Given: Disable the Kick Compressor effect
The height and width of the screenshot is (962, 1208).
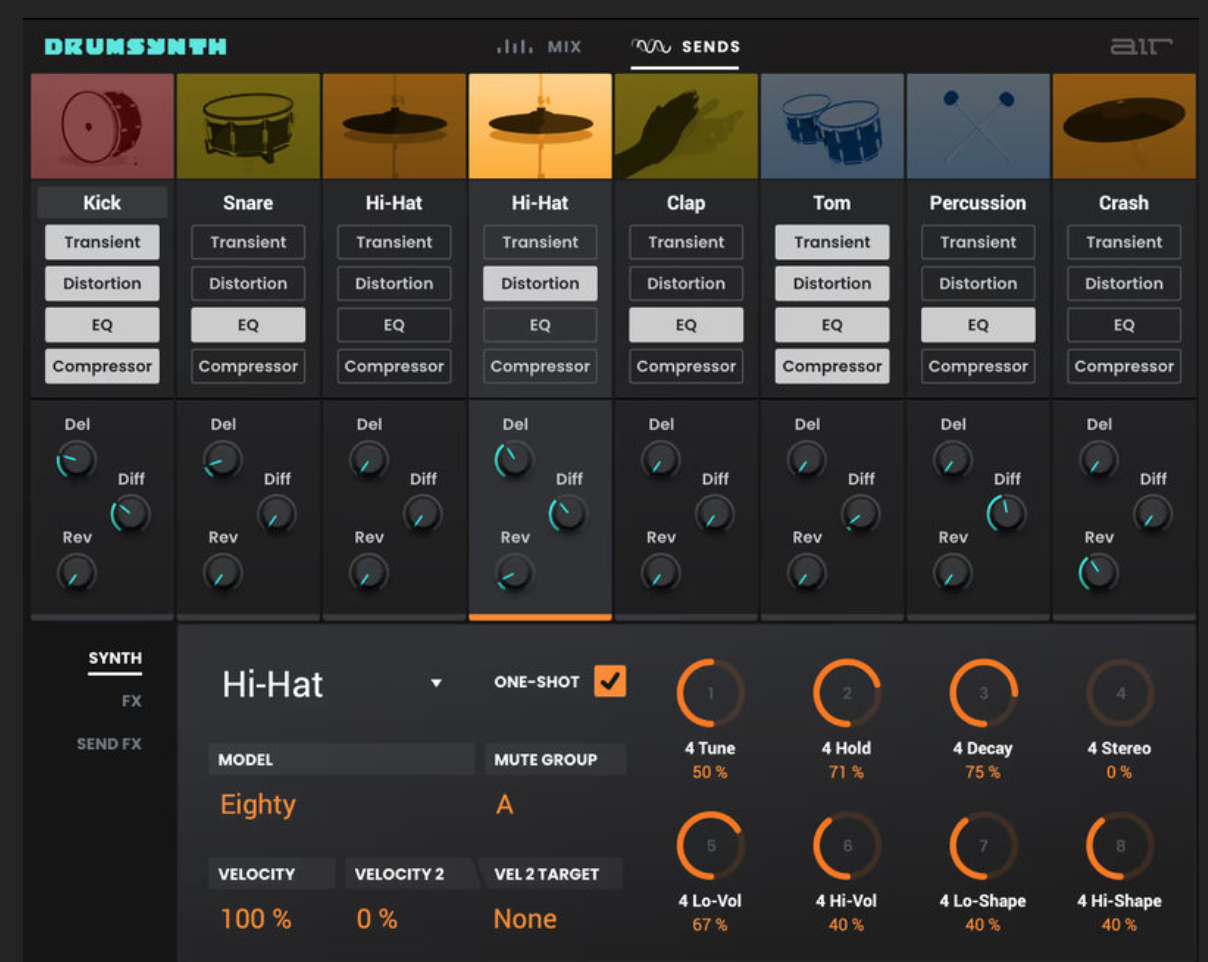Looking at the screenshot, I should (x=102, y=366).
